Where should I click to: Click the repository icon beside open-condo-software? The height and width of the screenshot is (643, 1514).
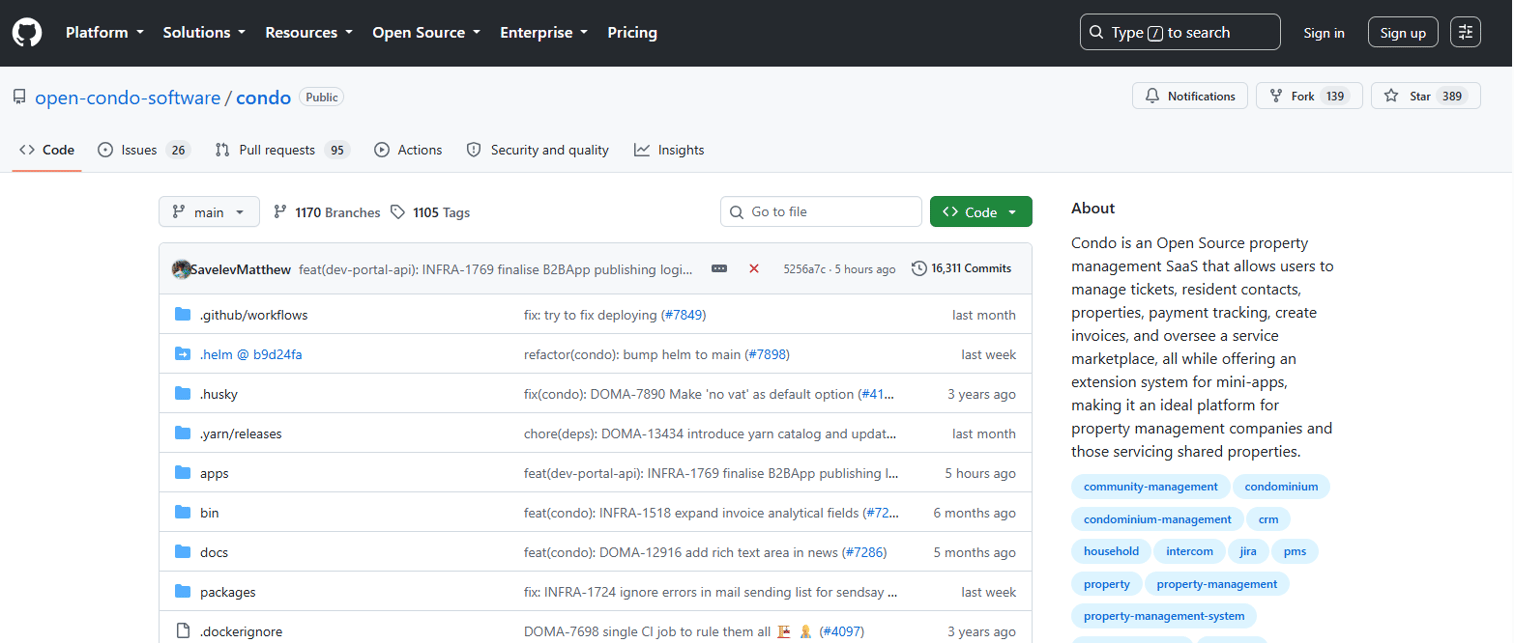coord(19,97)
